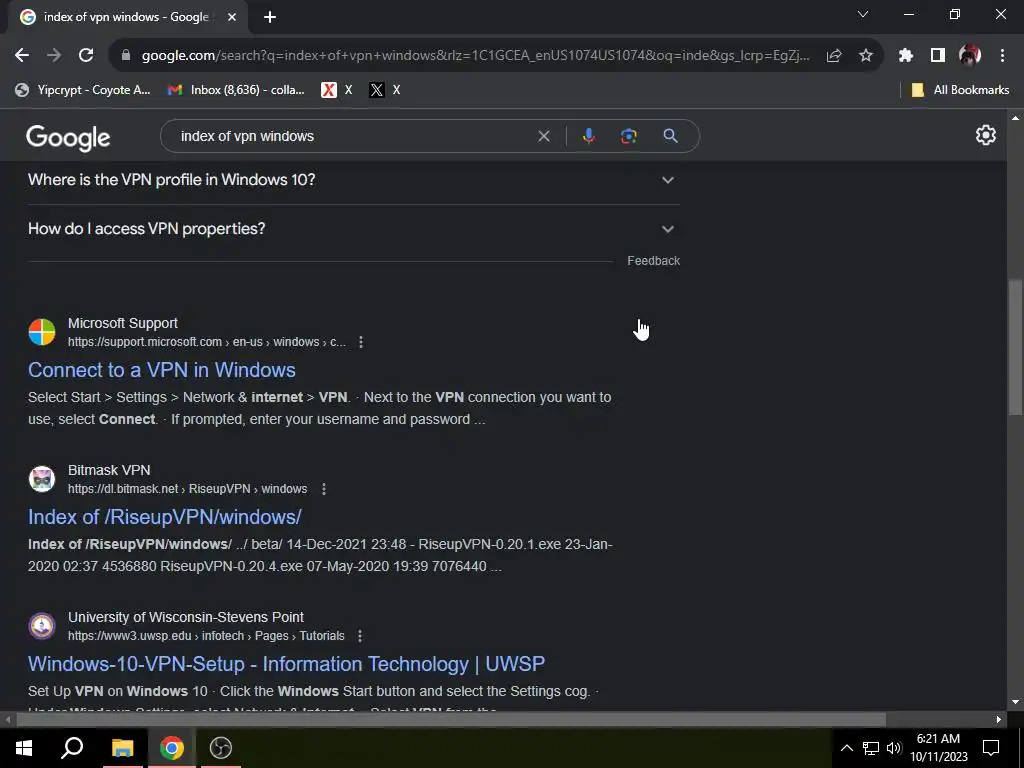Click the Microsoft Support favicon
The height and width of the screenshot is (768, 1024).
(x=42, y=332)
